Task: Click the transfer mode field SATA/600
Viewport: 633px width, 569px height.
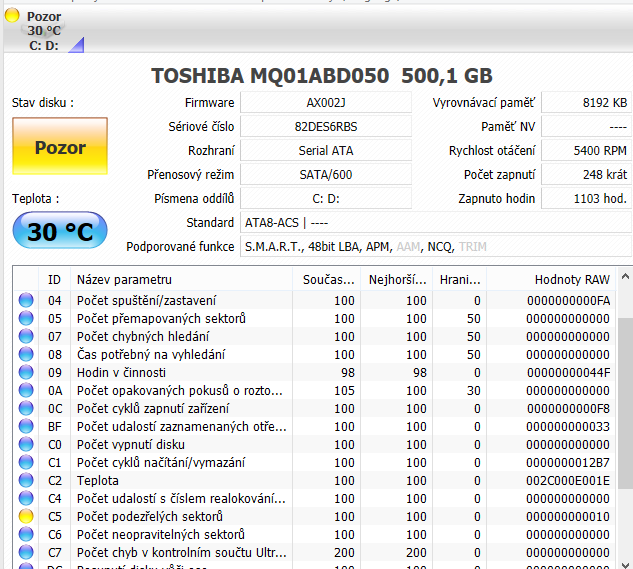Action: coord(326,174)
